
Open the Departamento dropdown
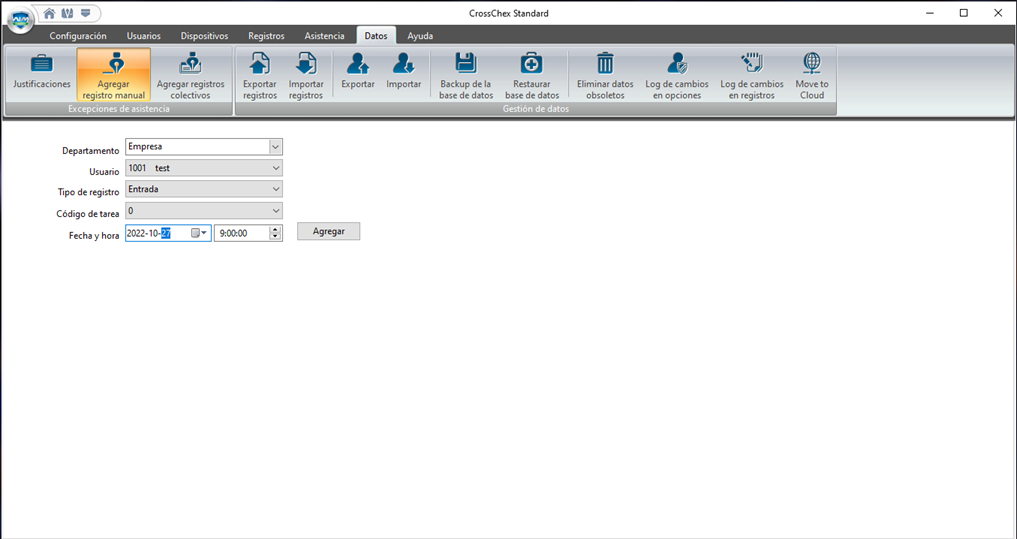[x=276, y=147]
